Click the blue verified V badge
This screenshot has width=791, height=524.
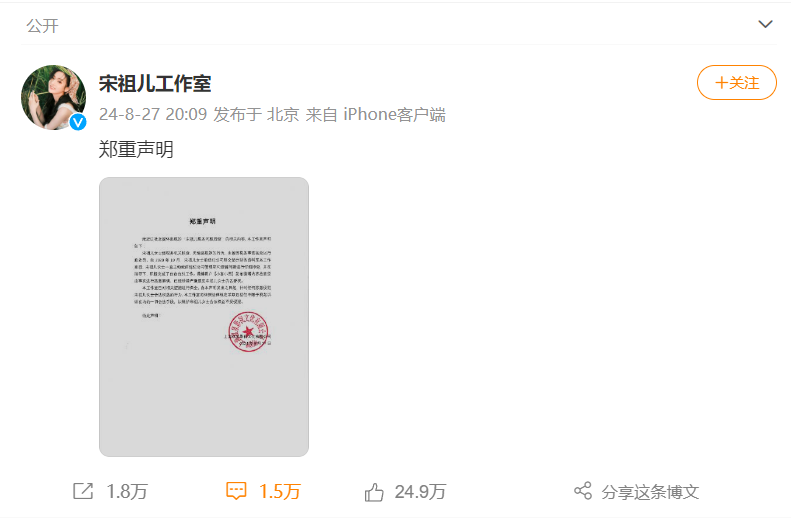pos(78,122)
